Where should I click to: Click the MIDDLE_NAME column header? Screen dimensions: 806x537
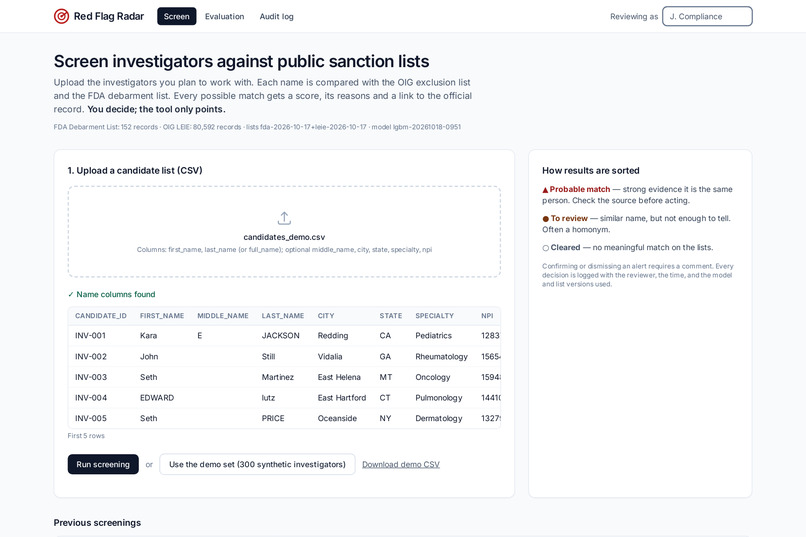click(x=223, y=316)
